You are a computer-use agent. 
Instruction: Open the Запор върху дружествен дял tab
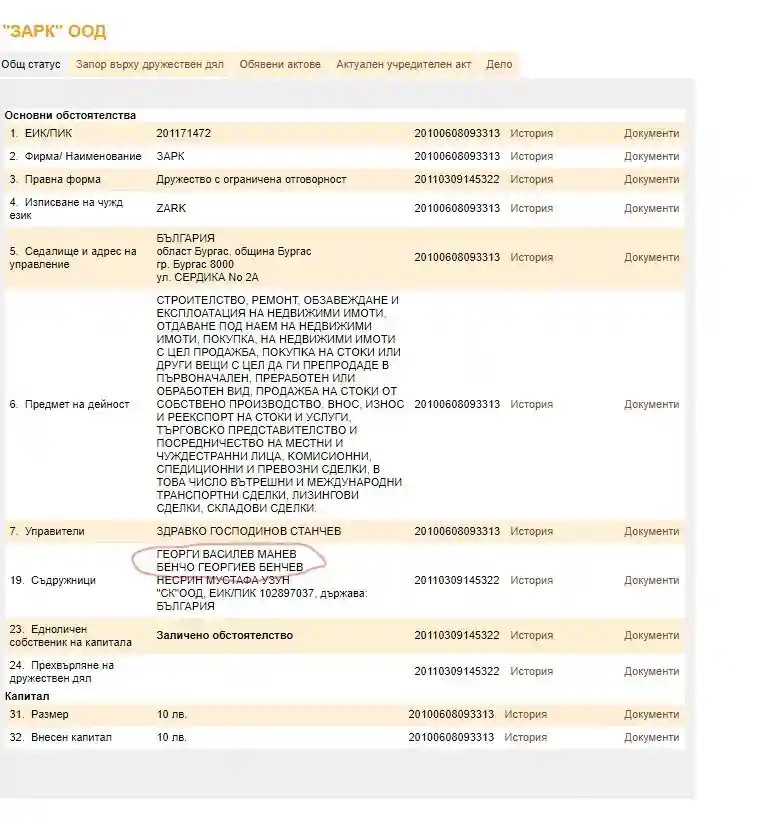tap(150, 64)
